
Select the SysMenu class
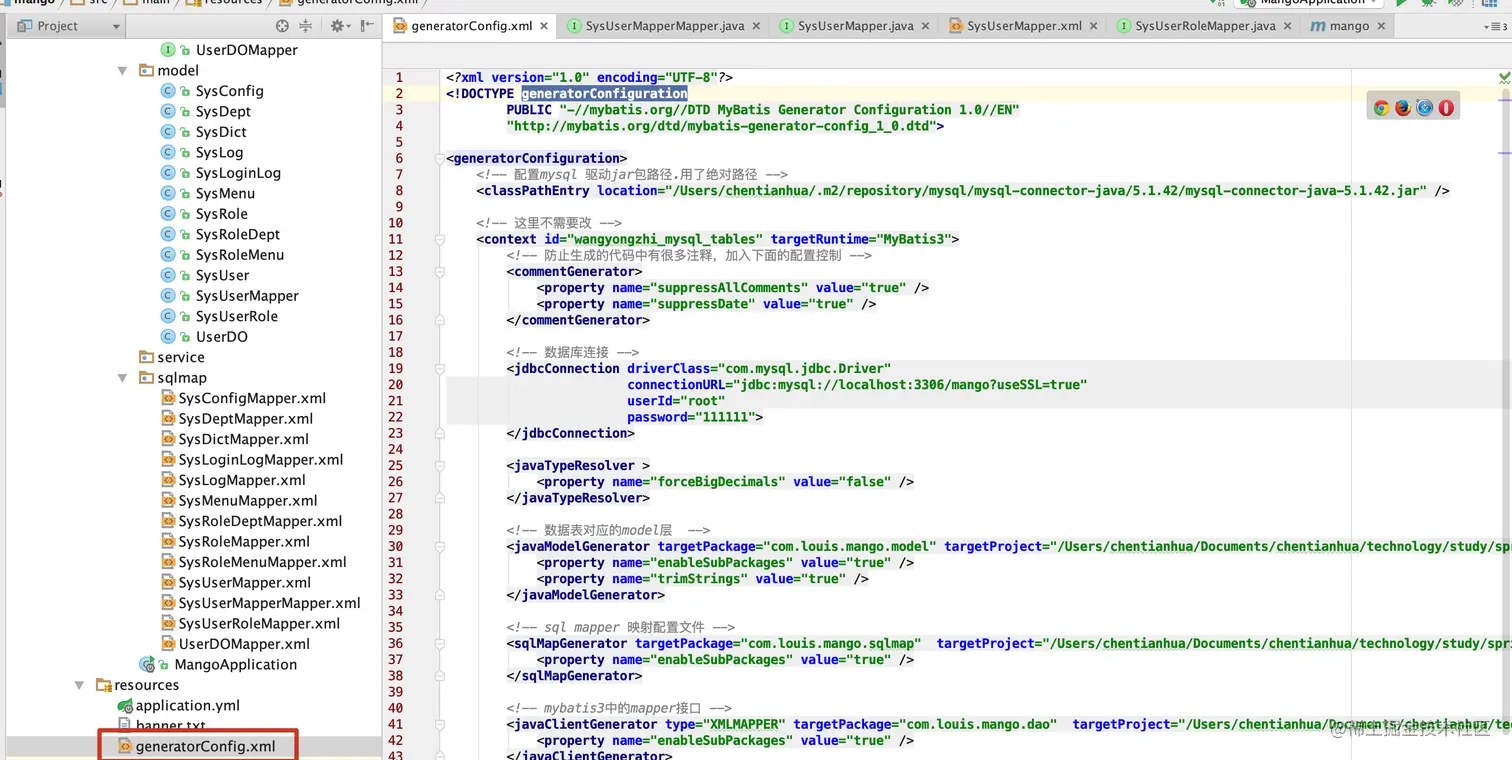pyautogui.click(x=225, y=193)
